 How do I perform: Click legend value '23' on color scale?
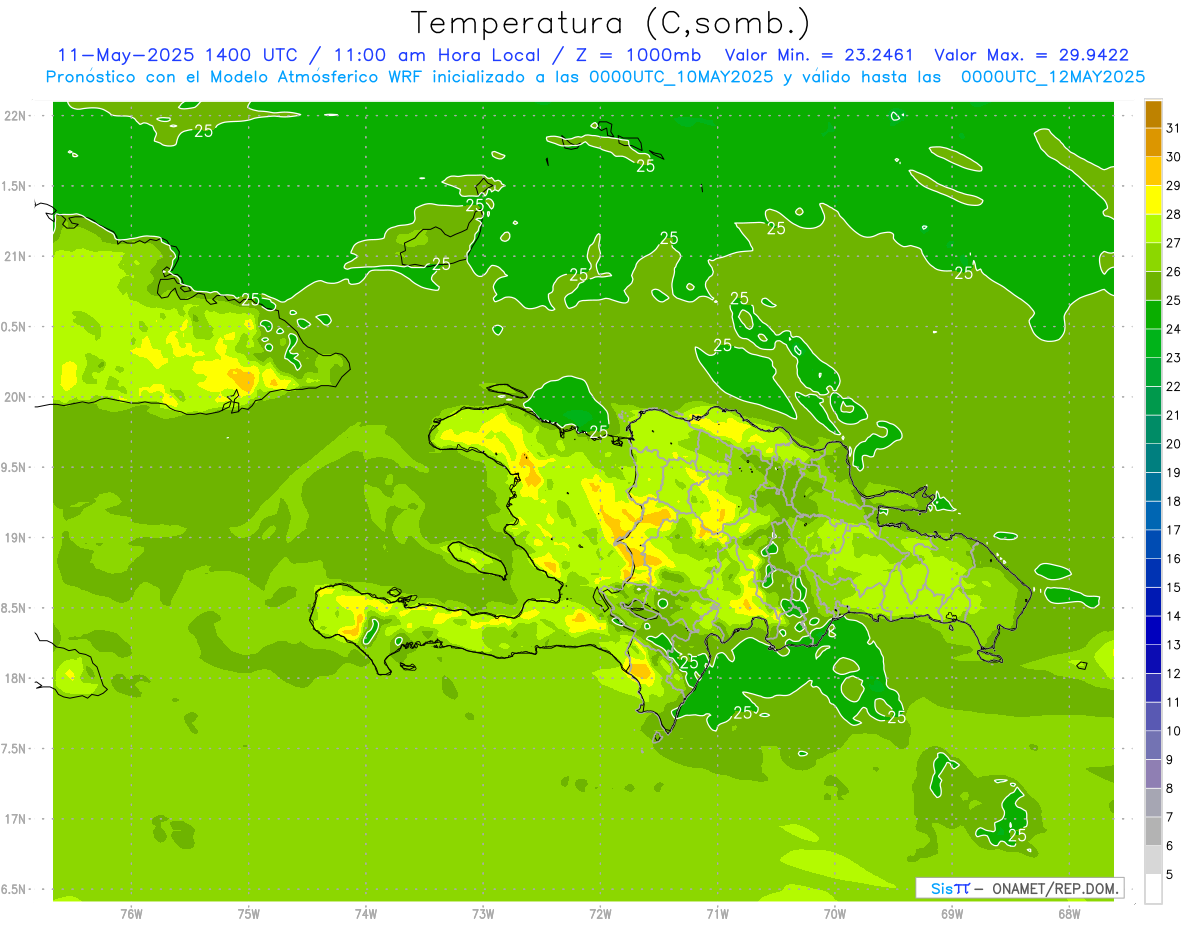(x=1173, y=358)
